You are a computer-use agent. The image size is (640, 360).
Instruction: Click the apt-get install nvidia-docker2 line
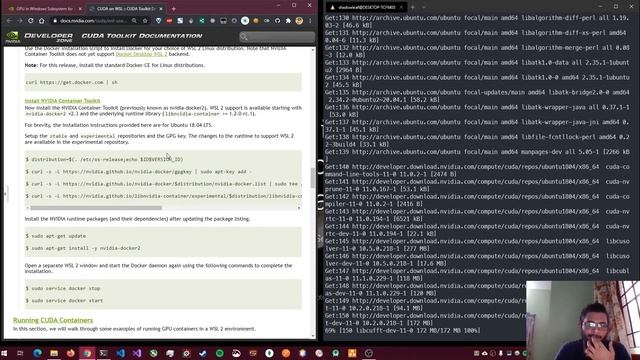pyautogui.click(x=83, y=248)
